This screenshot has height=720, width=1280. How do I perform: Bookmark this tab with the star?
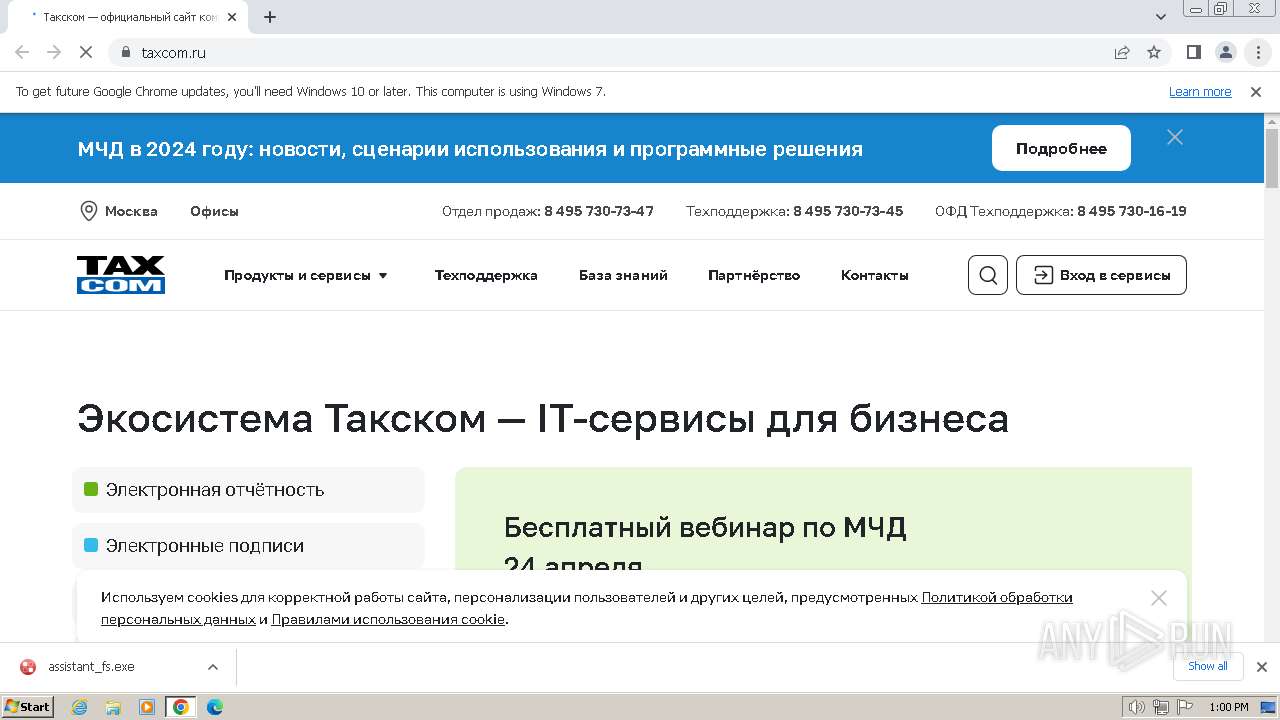[x=1154, y=52]
